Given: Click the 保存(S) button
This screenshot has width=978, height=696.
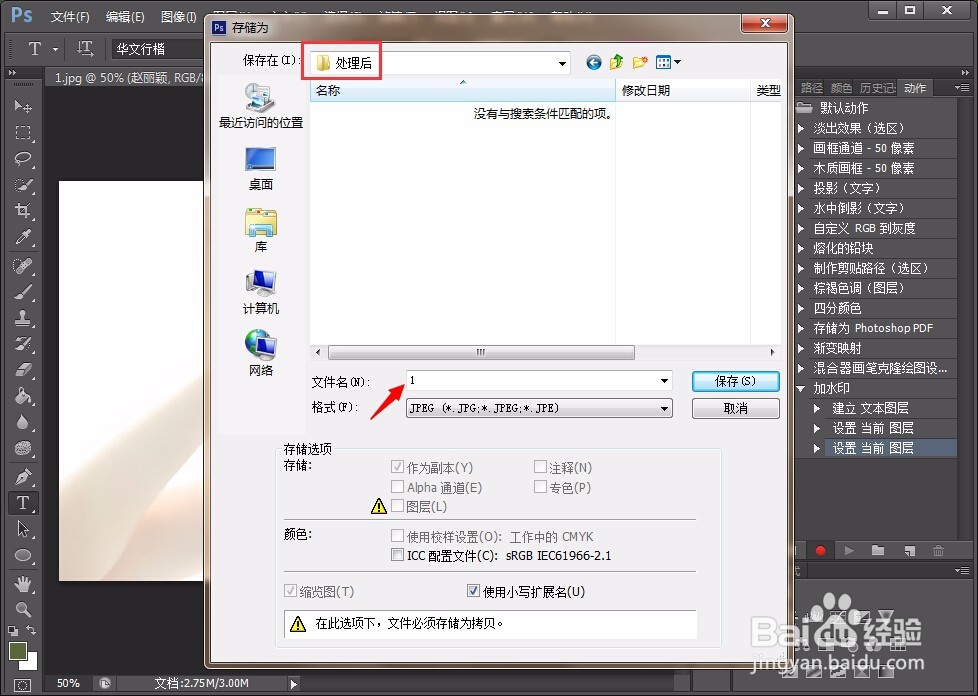Looking at the screenshot, I should (x=735, y=381).
